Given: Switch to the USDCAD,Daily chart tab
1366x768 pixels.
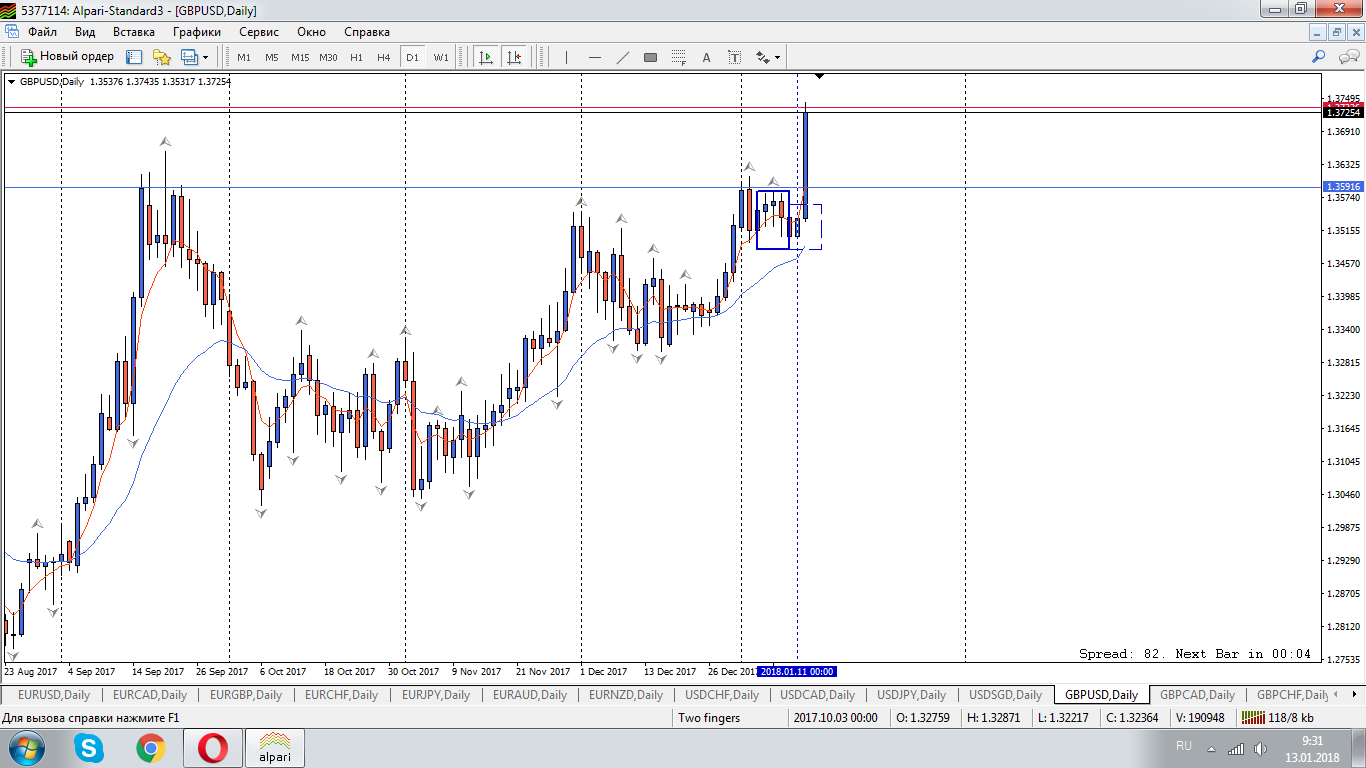Looking at the screenshot, I should coord(818,694).
